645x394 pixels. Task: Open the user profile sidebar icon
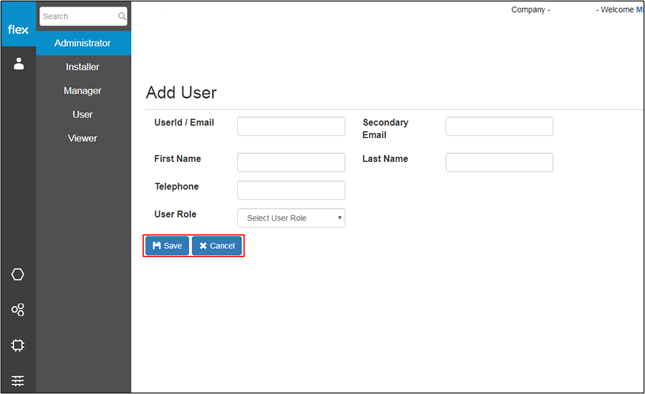19,64
